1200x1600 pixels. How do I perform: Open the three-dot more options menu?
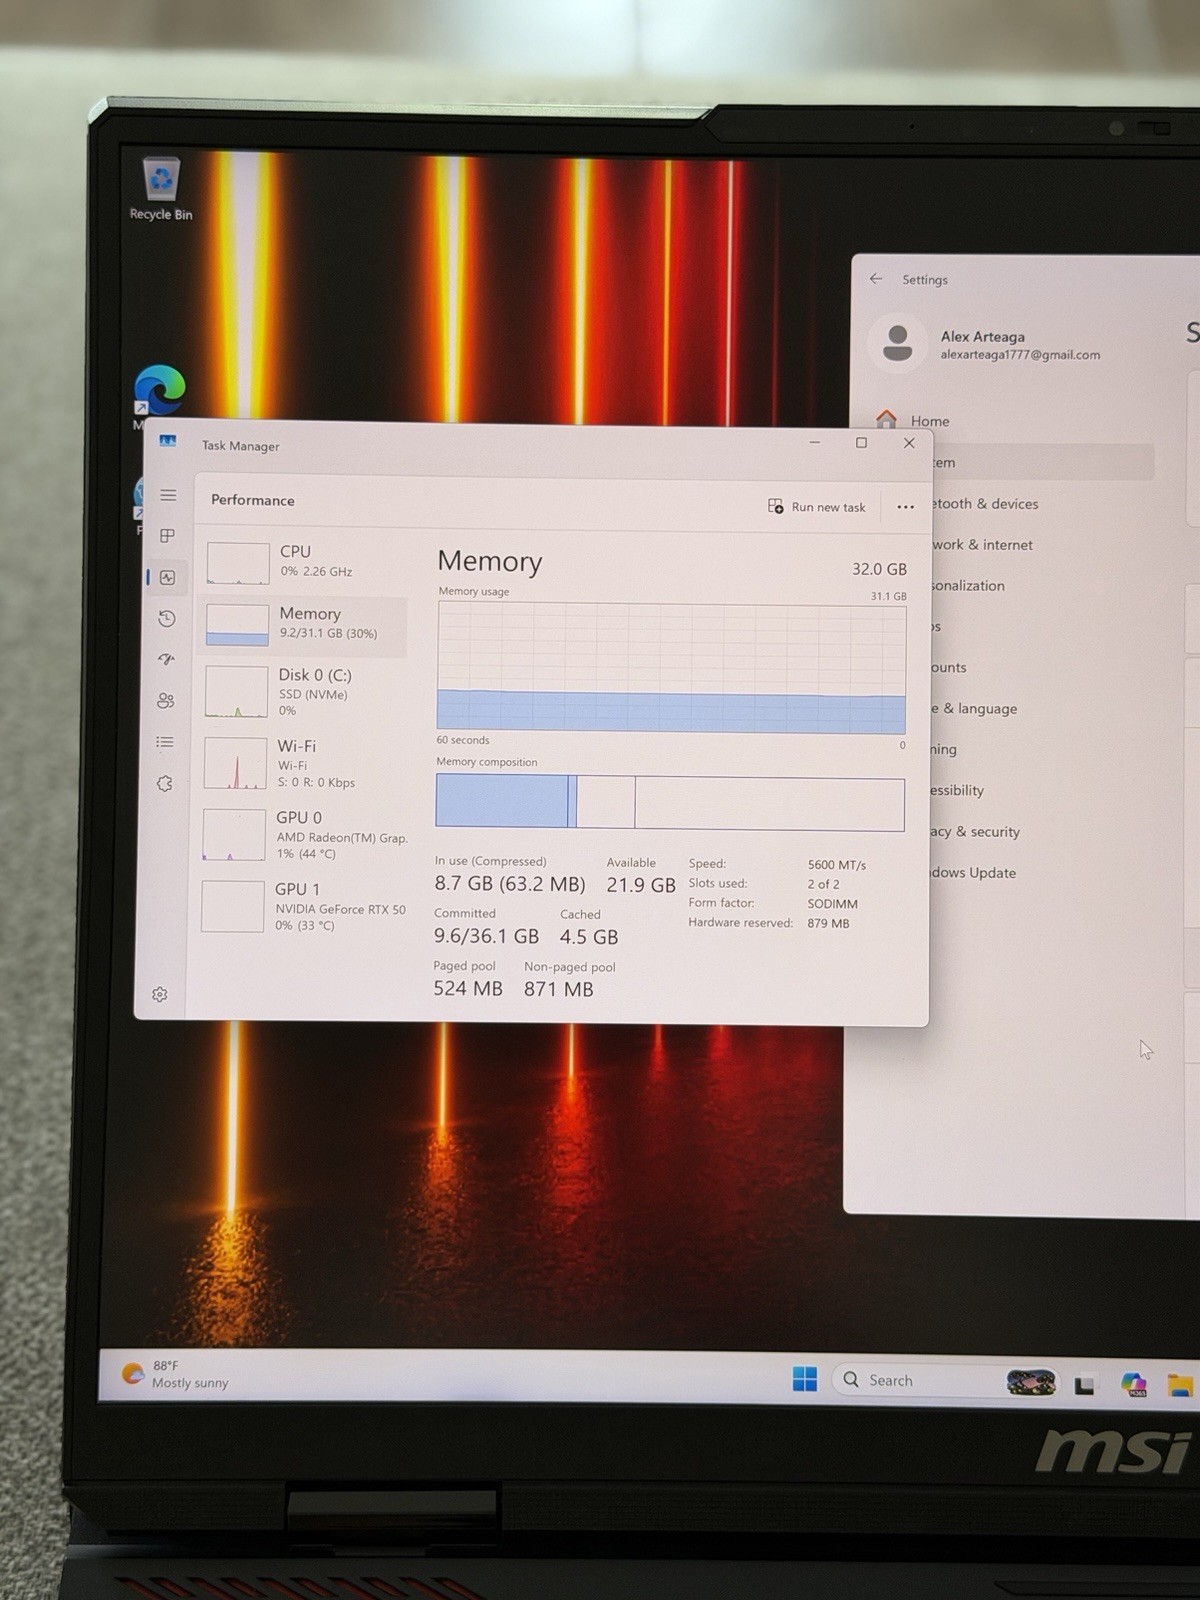coord(905,507)
